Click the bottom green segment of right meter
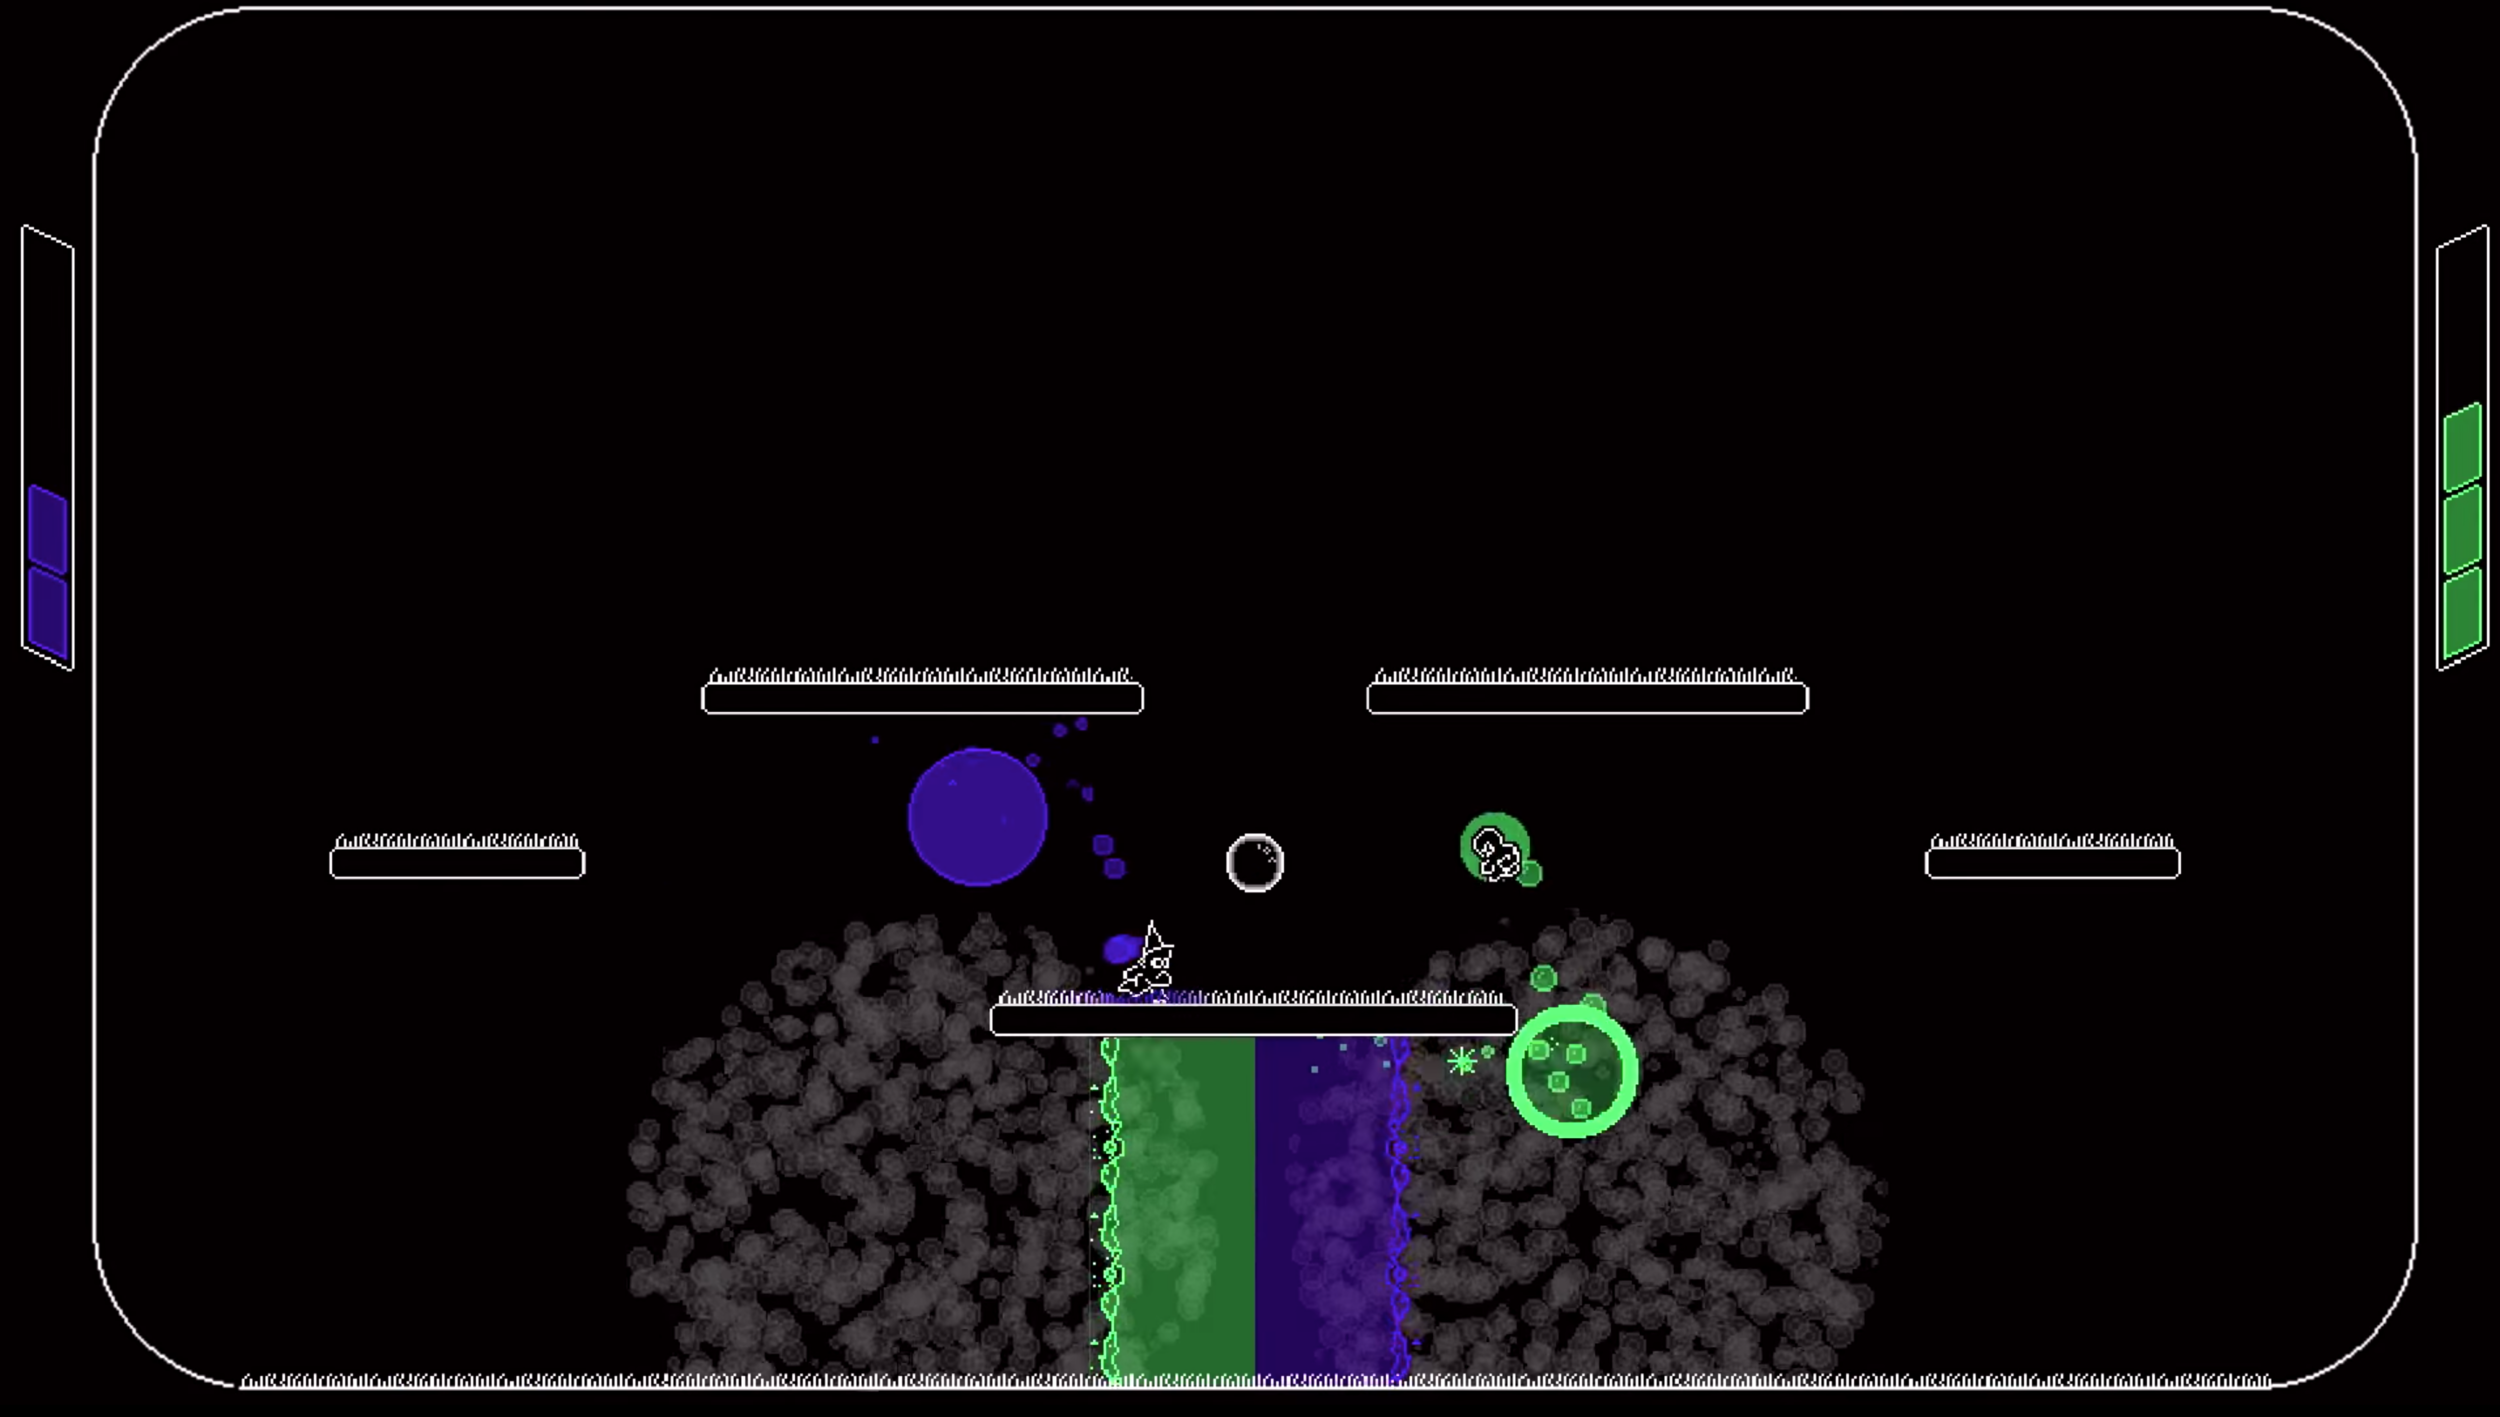This screenshot has width=2500, height=1417. click(x=2462, y=613)
